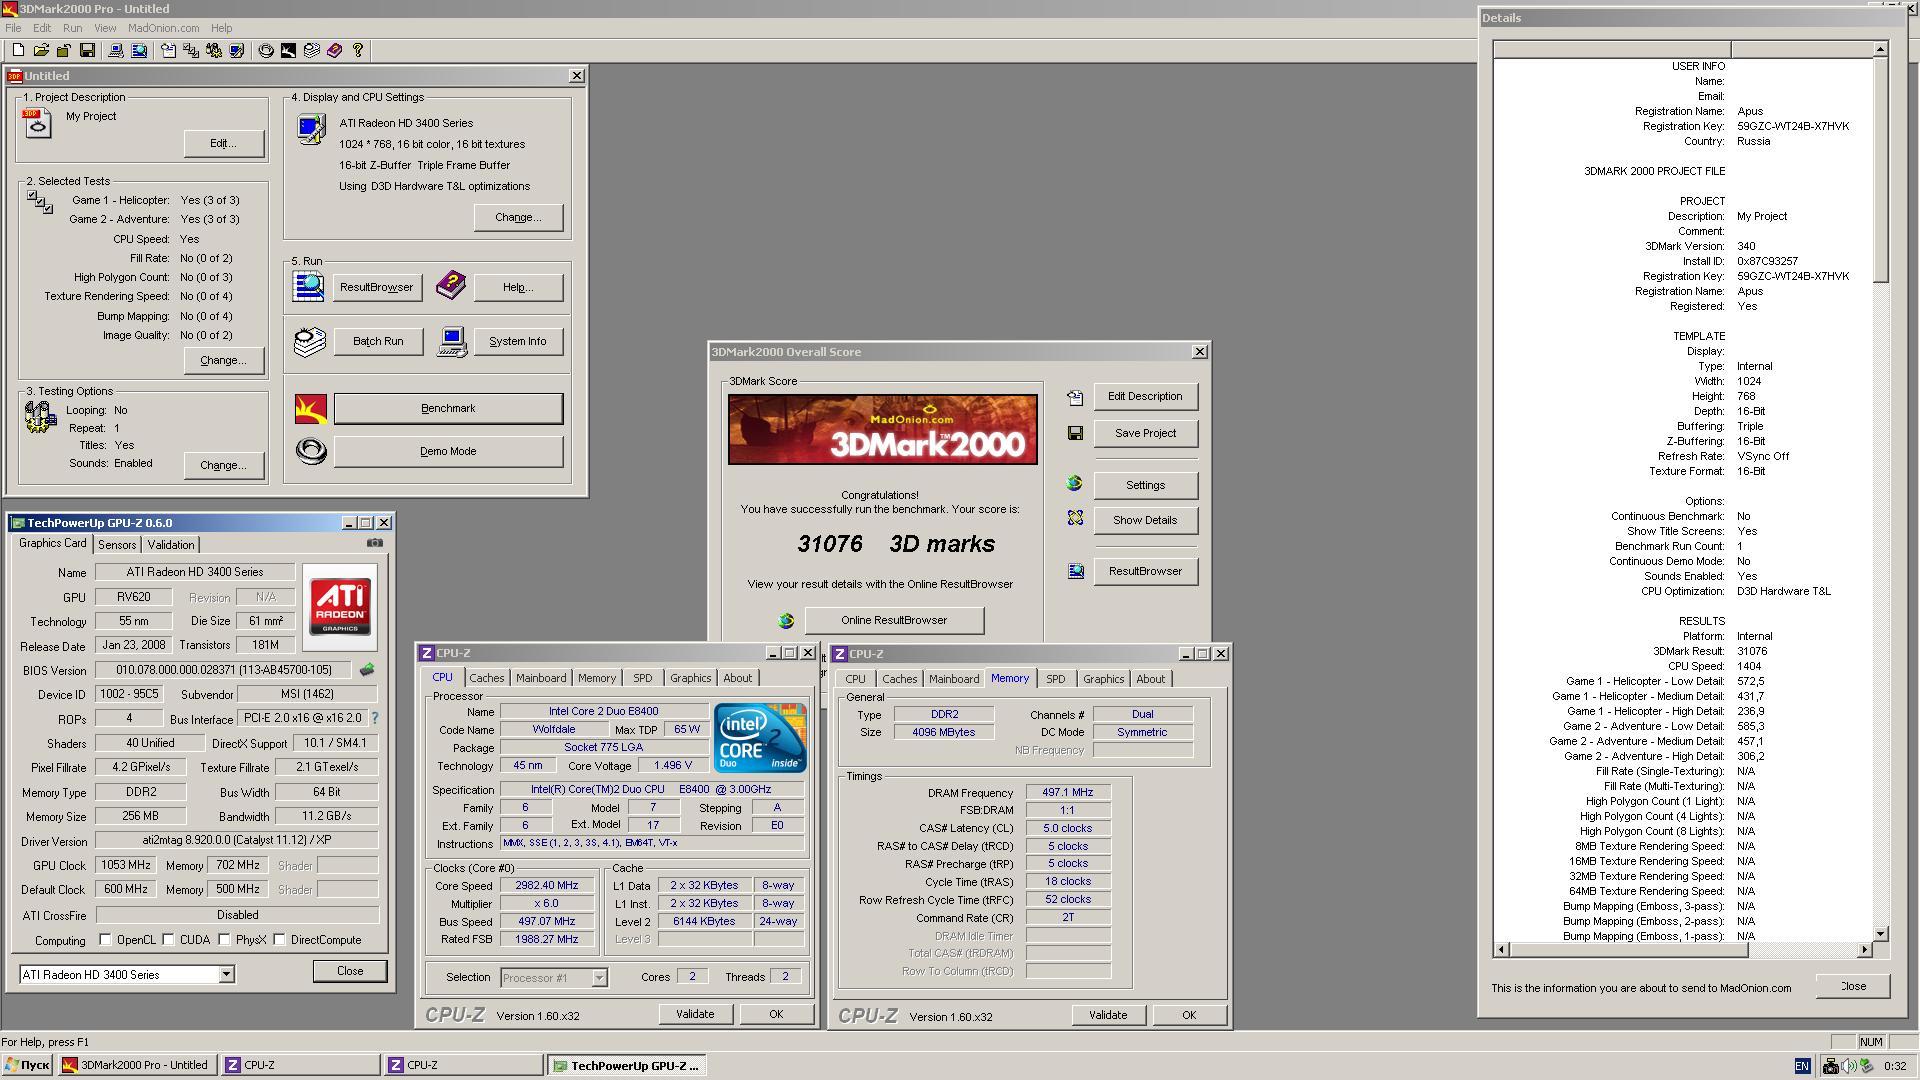This screenshot has width=1920, height=1080.
Task: Click the system info computer toolbar icon
Action: coord(116,50)
